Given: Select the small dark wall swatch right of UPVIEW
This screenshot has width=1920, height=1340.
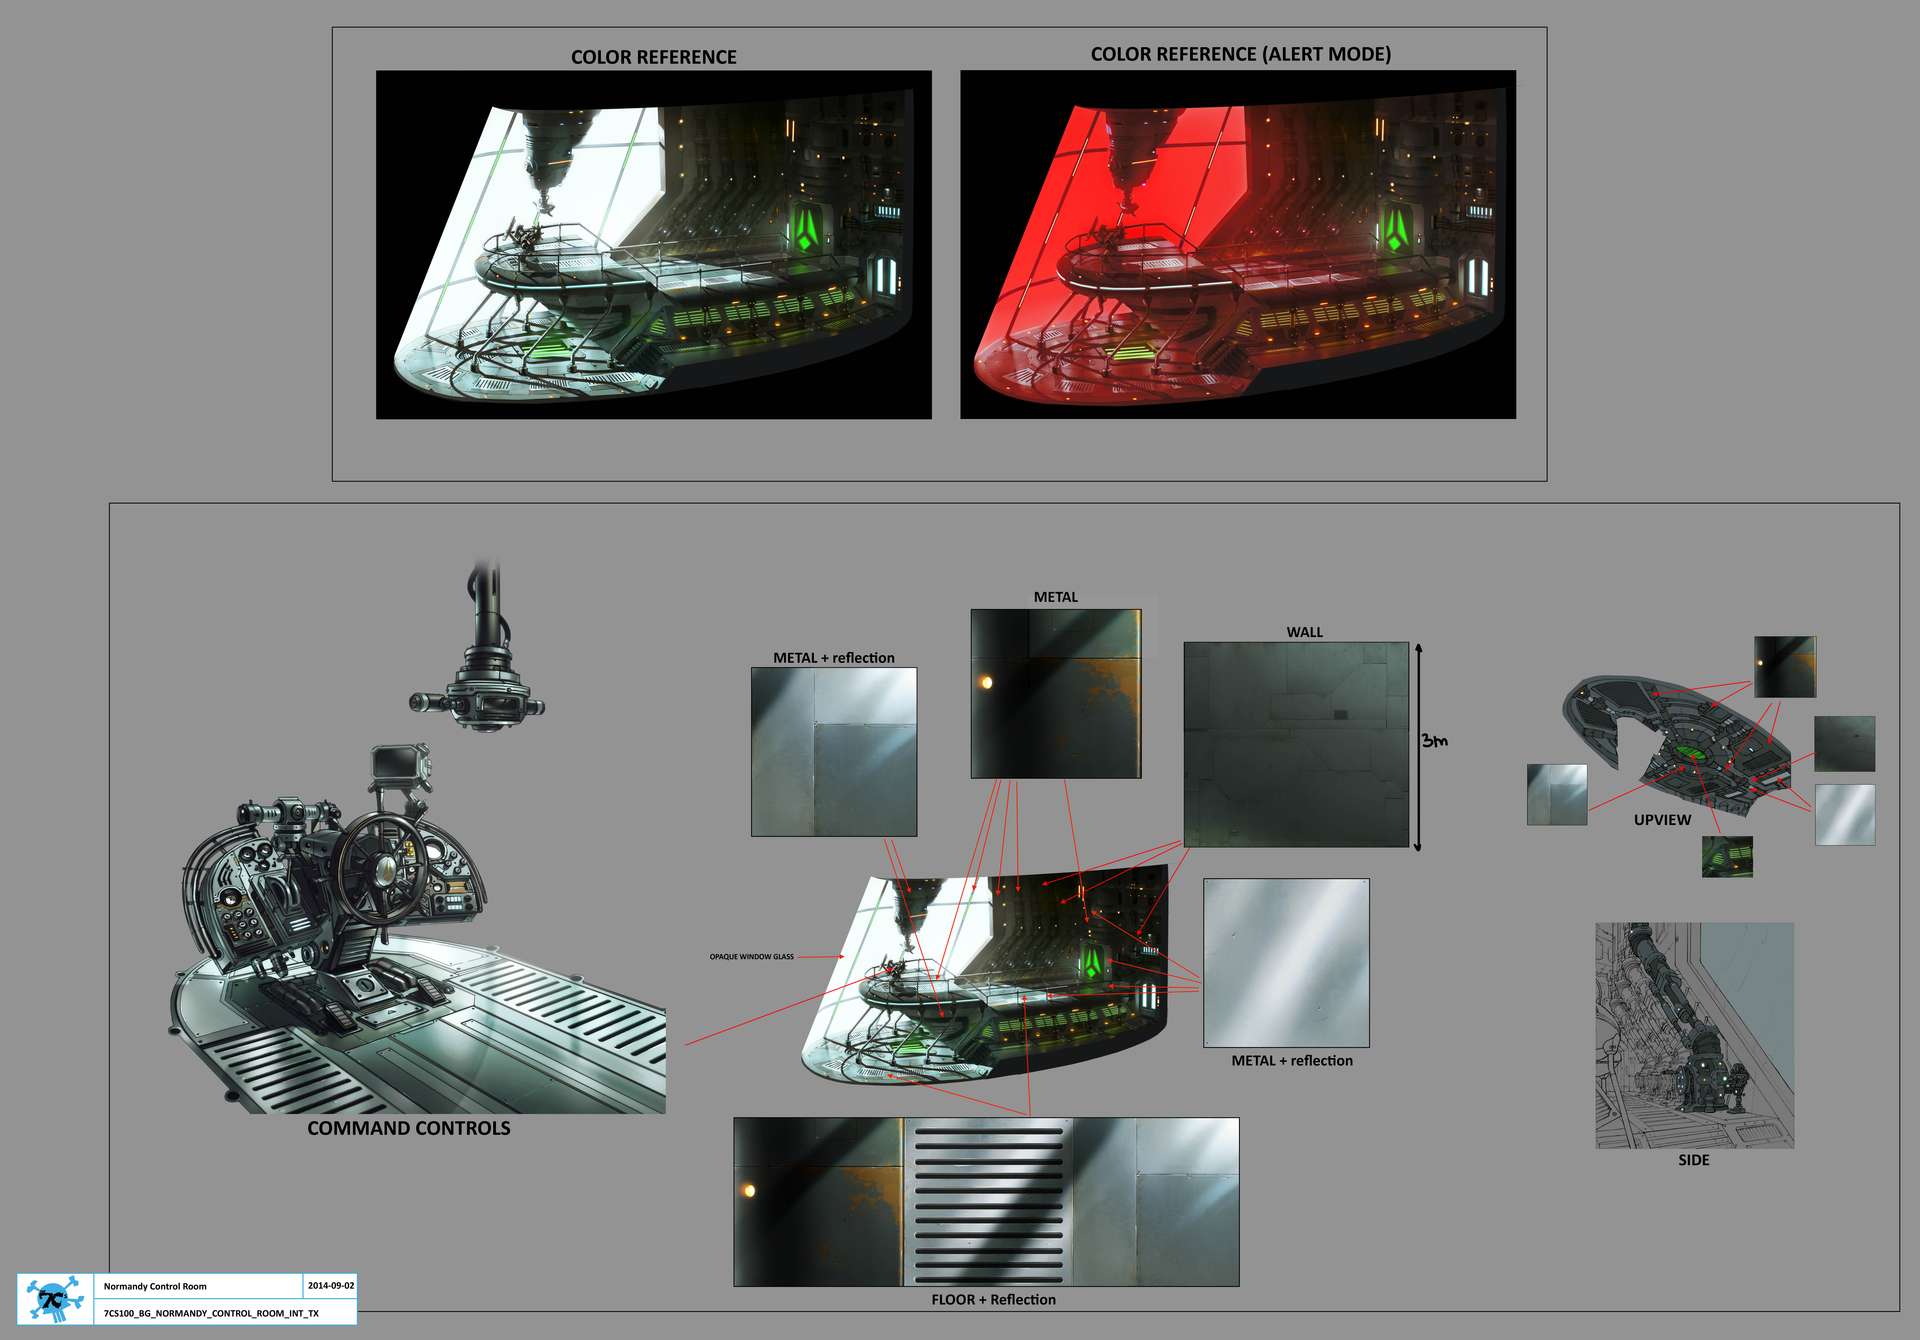Looking at the screenshot, I should click(1844, 743).
